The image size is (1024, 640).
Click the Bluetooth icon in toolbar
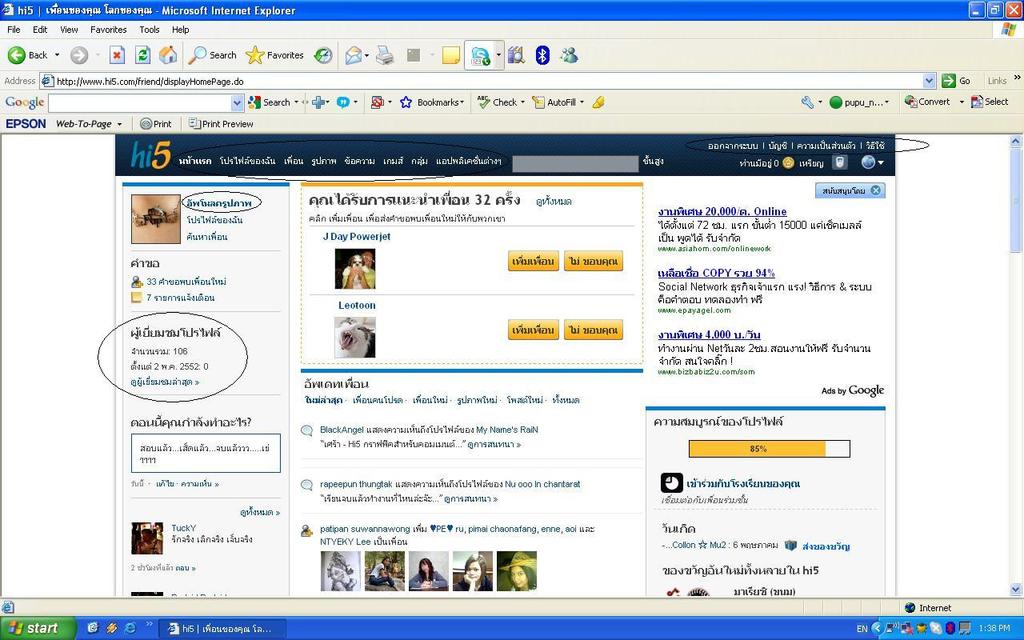[x=542, y=56]
